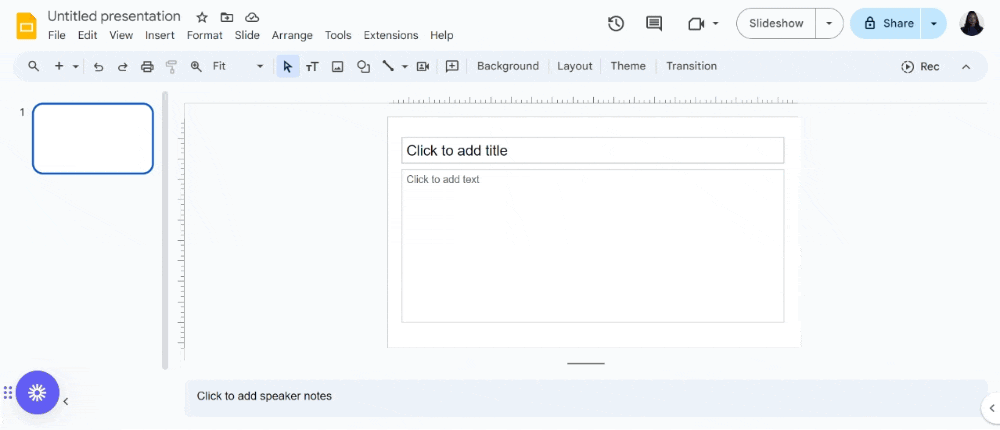Click the title placeholder 'Click to add title'
The width and height of the screenshot is (1000, 430).
tap(592, 151)
